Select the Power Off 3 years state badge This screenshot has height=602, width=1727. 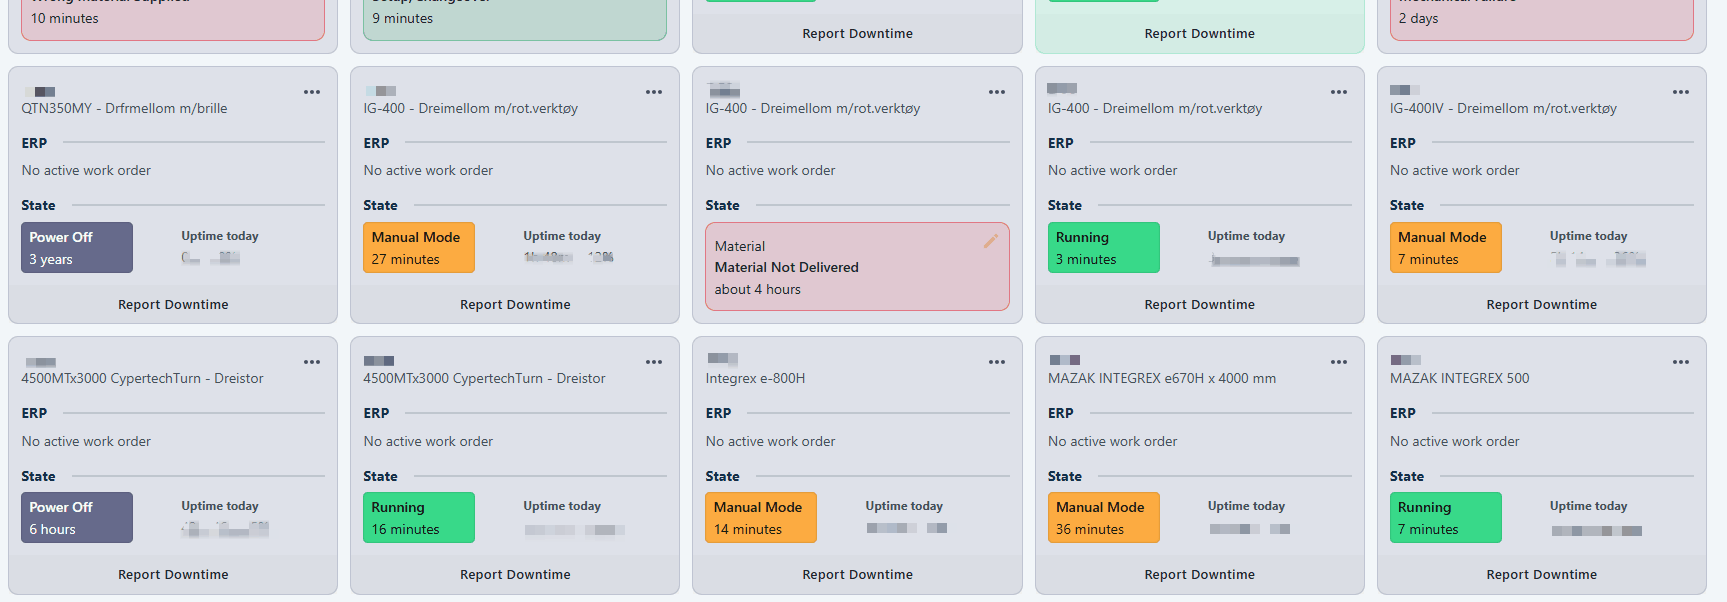[x=77, y=248]
